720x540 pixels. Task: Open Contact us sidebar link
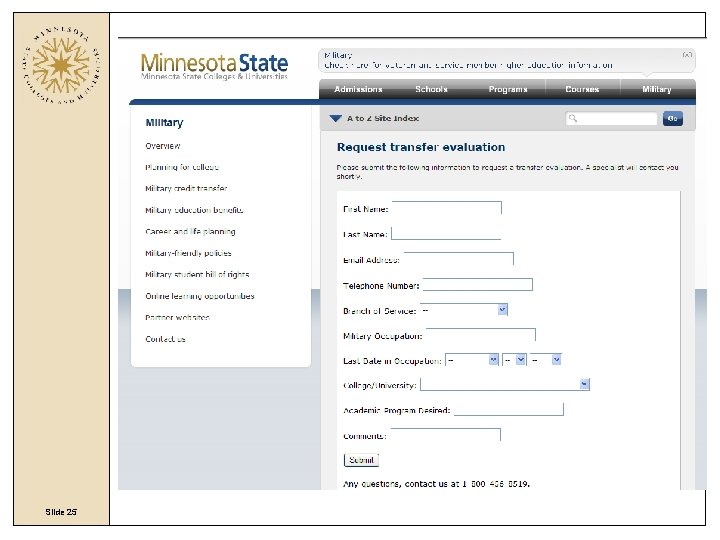tap(165, 339)
